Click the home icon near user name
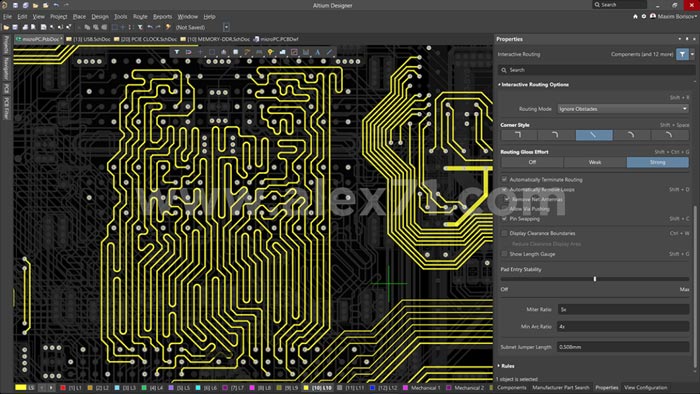This screenshot has width=700, height=394. pyautogui.click(x=635, y=17)
